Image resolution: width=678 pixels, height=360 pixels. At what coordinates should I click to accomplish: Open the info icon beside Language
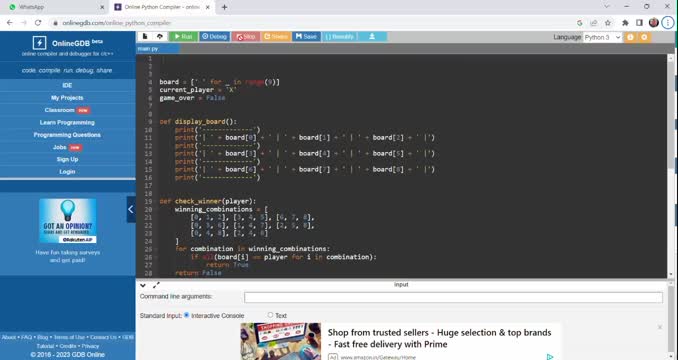630,37
